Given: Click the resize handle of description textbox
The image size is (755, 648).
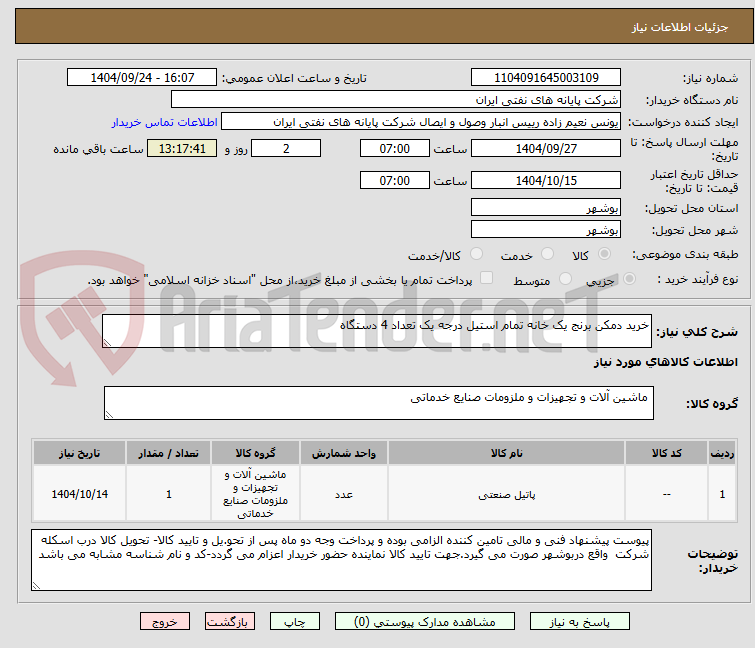Looking at the screenshot, I should [x=107, y=343].
